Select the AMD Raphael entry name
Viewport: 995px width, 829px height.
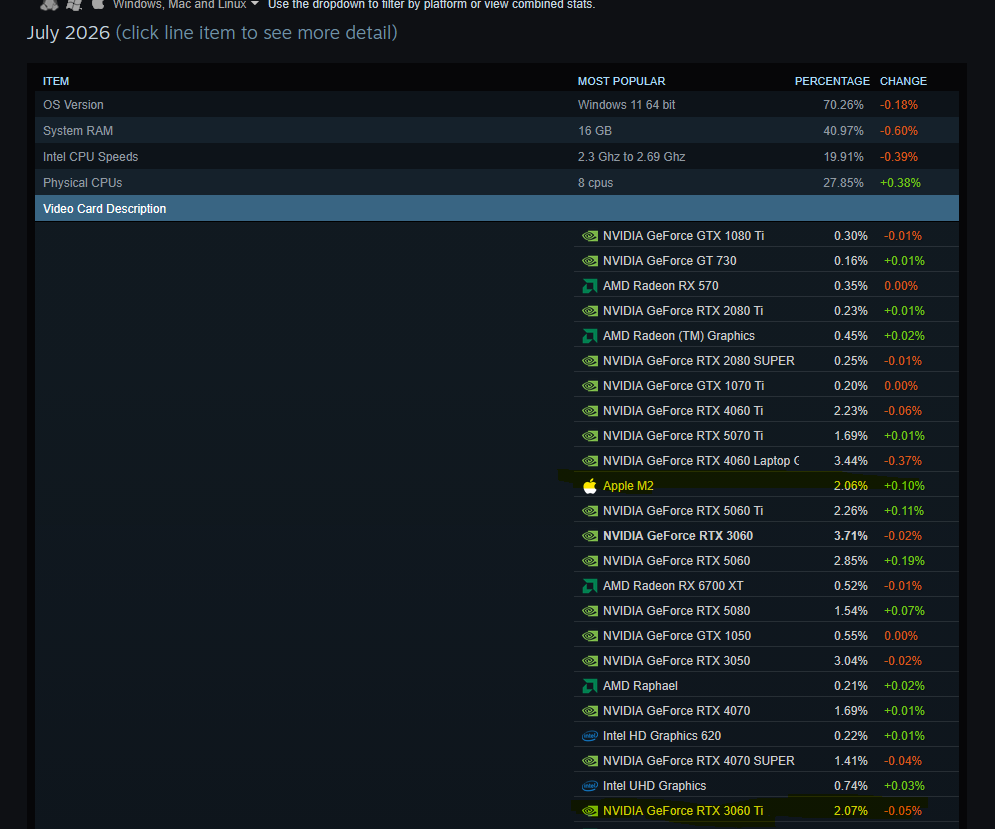pos(640,686)
